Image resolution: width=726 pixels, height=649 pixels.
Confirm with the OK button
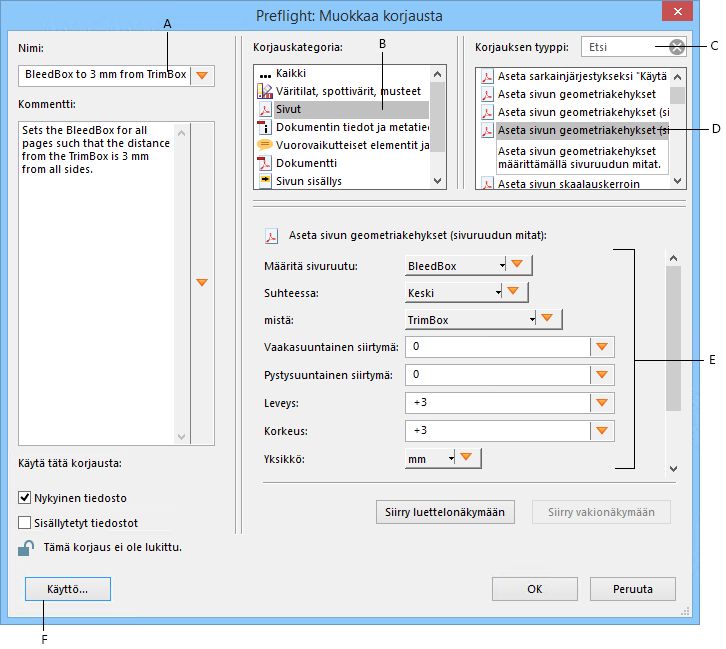tap(535, 589)
